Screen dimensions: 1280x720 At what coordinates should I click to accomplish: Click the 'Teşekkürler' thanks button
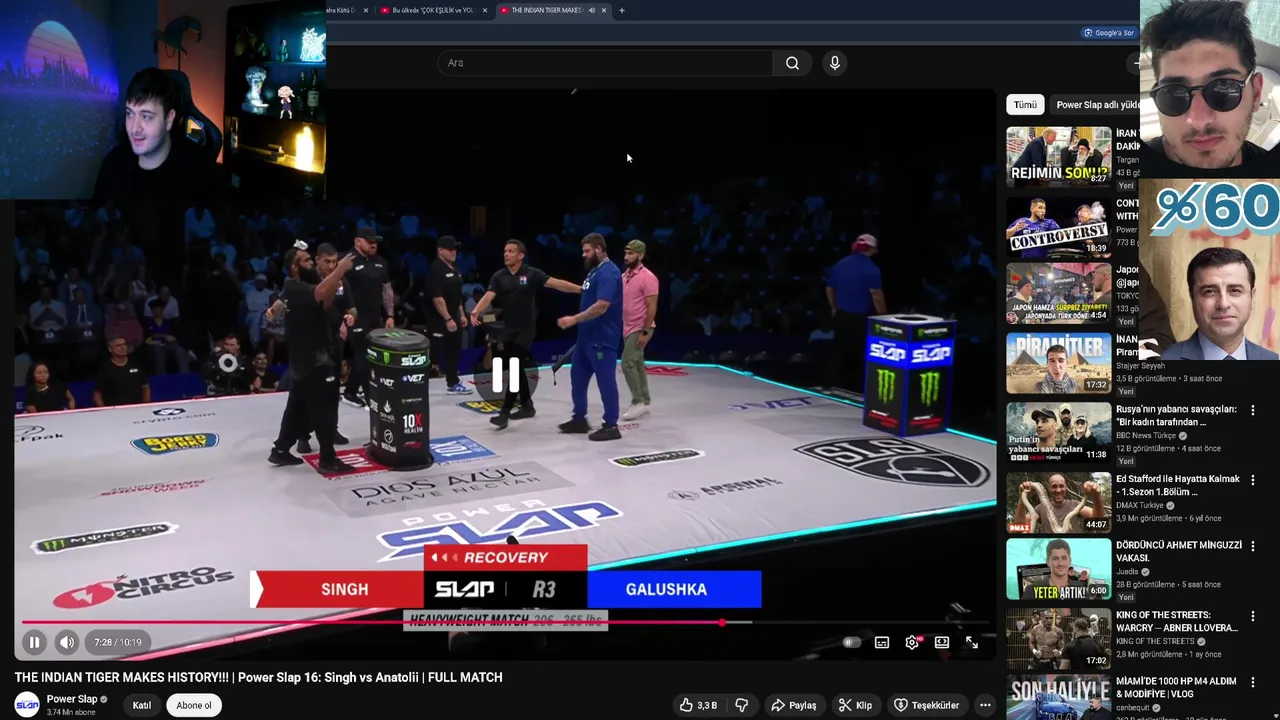click(x=926, y=705)
